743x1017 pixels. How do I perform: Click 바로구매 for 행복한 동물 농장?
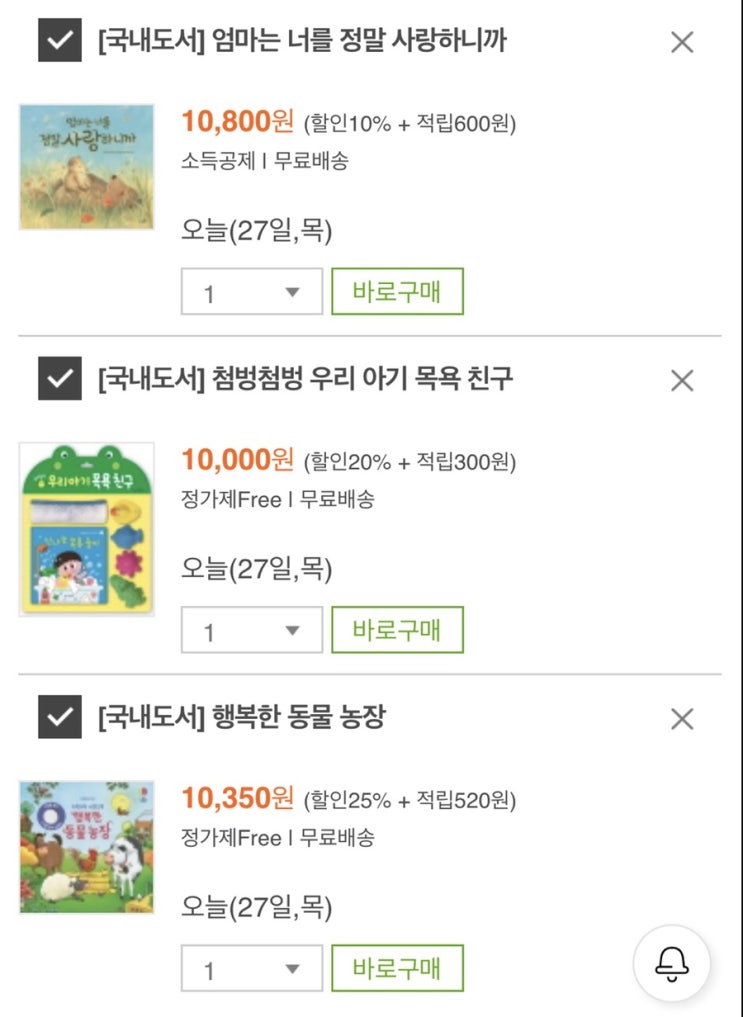(x=397, y=967)
